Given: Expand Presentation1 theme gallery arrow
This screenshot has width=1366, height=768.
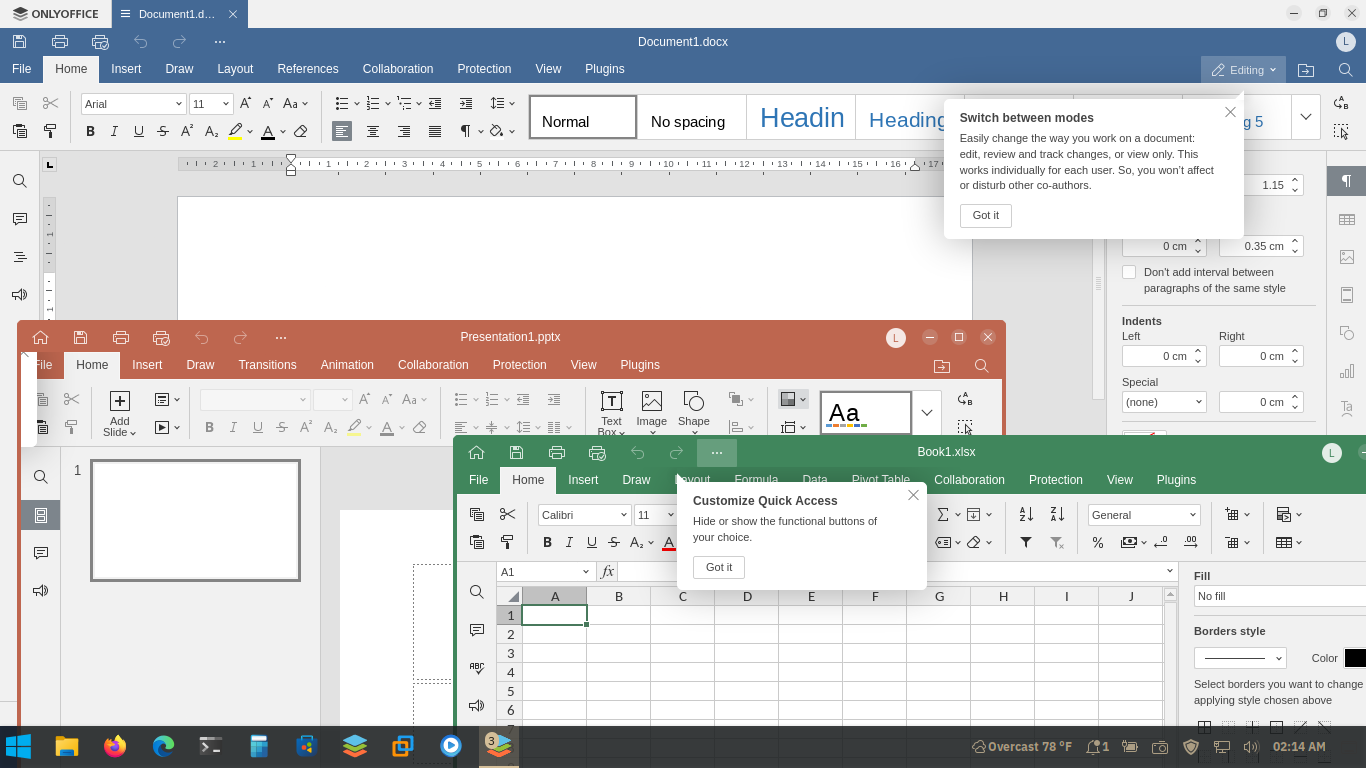Looking at the screenshot, I should point(927,413).
